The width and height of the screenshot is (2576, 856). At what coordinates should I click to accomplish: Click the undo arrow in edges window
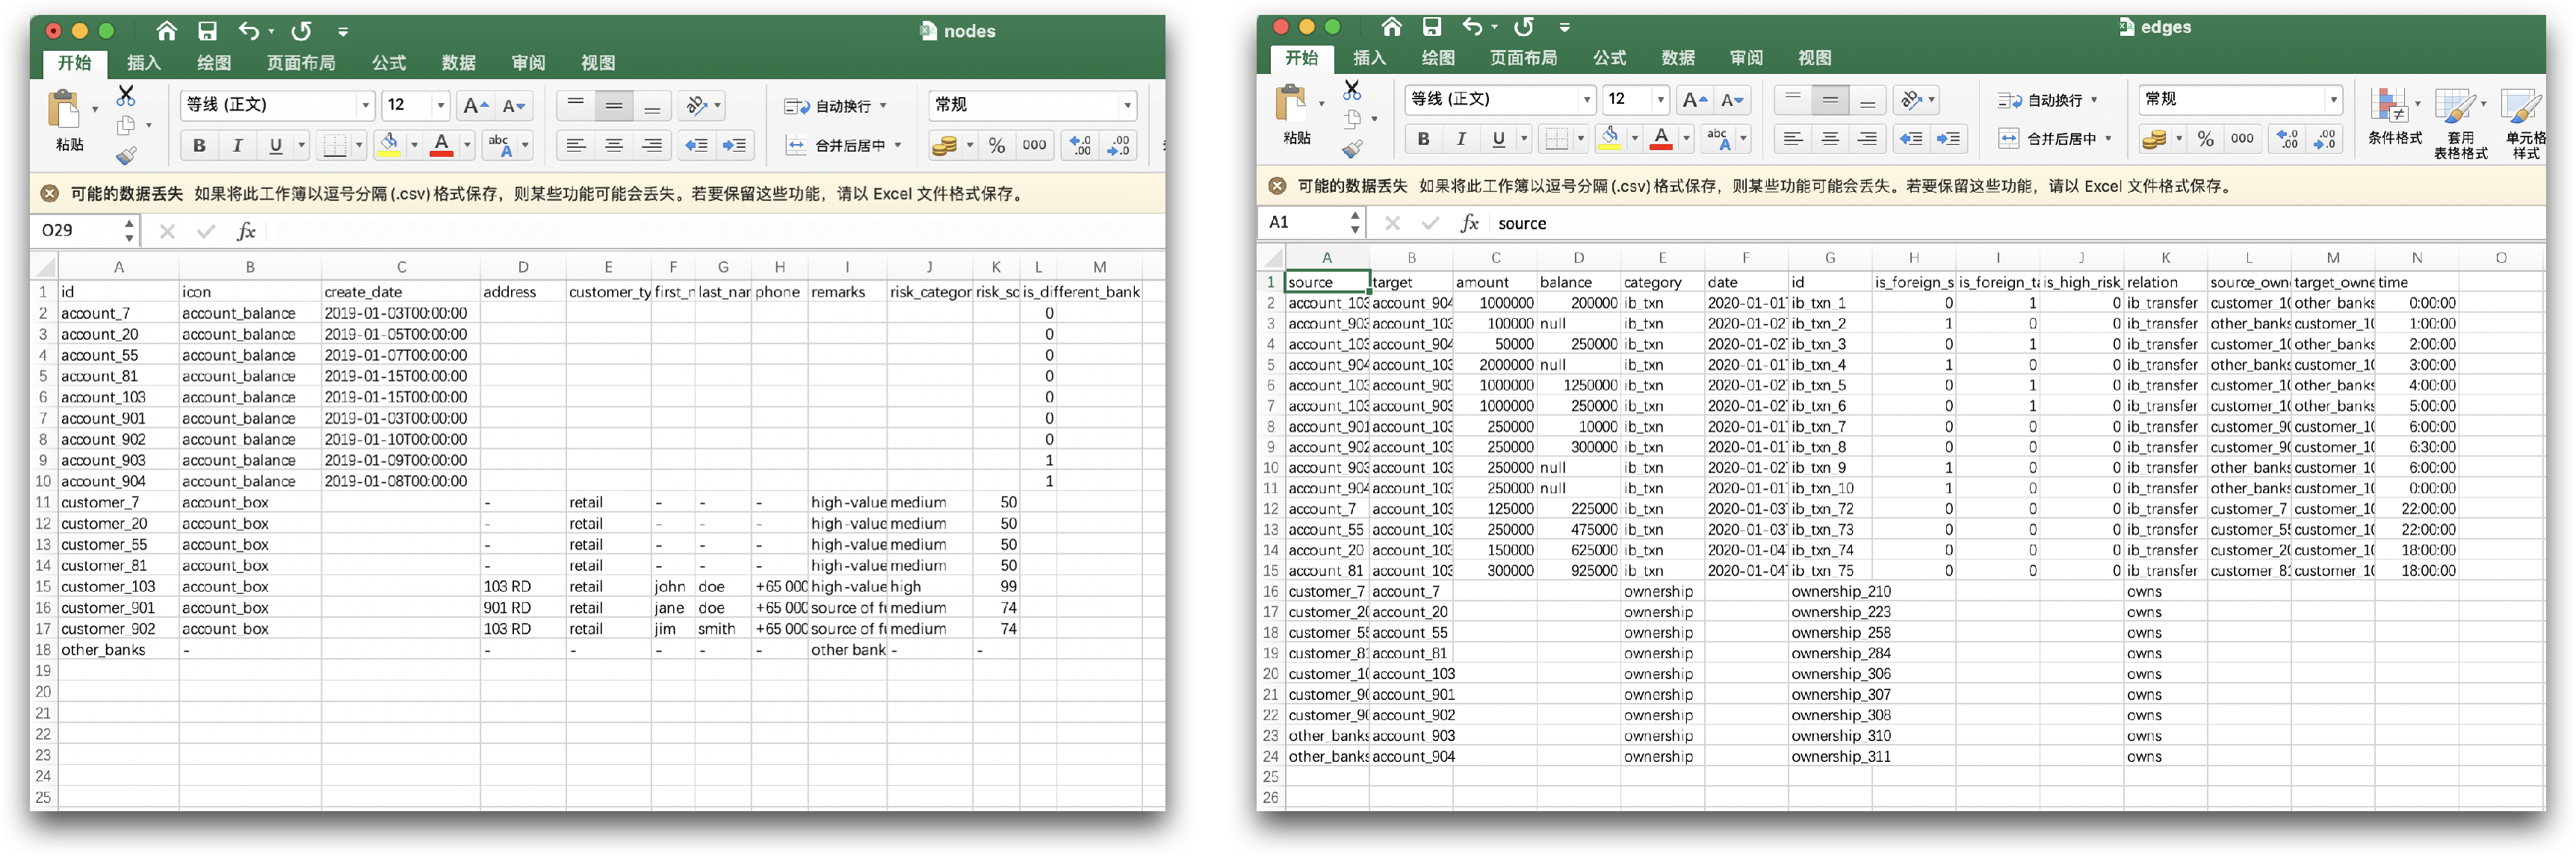point(1472,27)
